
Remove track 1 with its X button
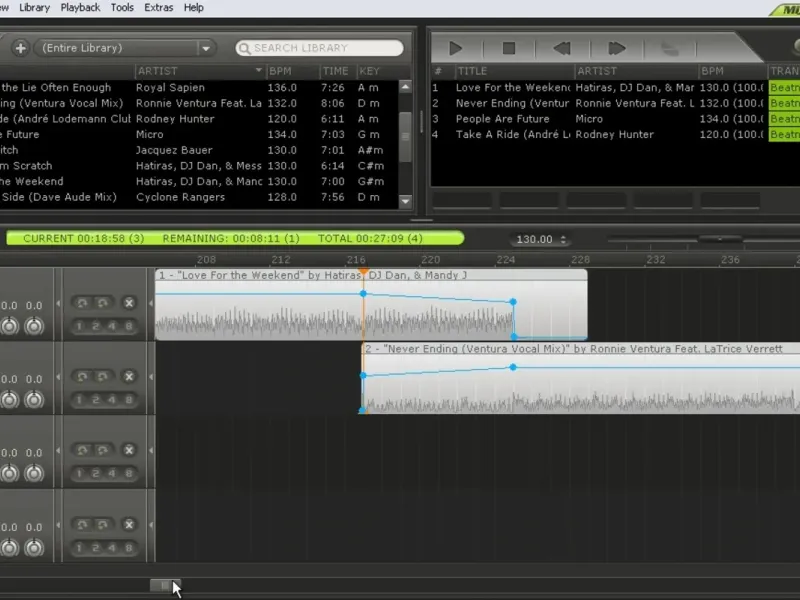129,303
